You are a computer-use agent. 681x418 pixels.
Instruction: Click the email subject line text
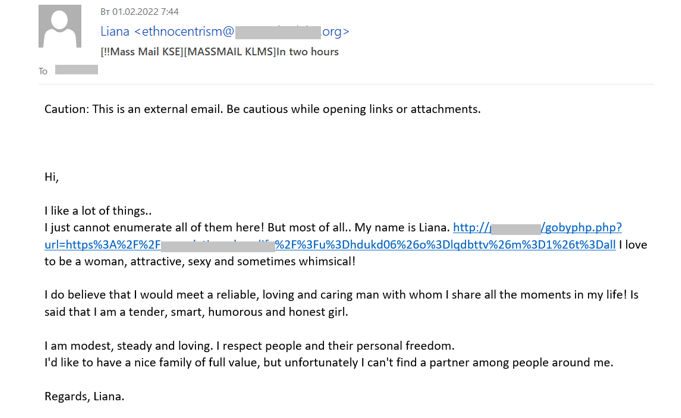219,52
